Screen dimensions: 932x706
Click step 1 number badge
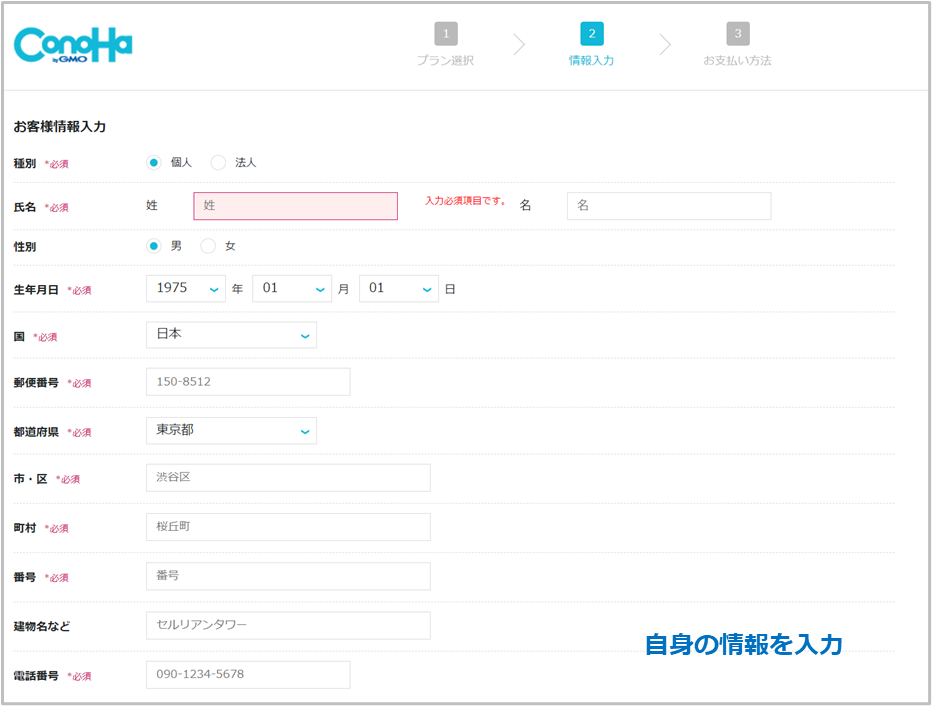tap(446, 34)
